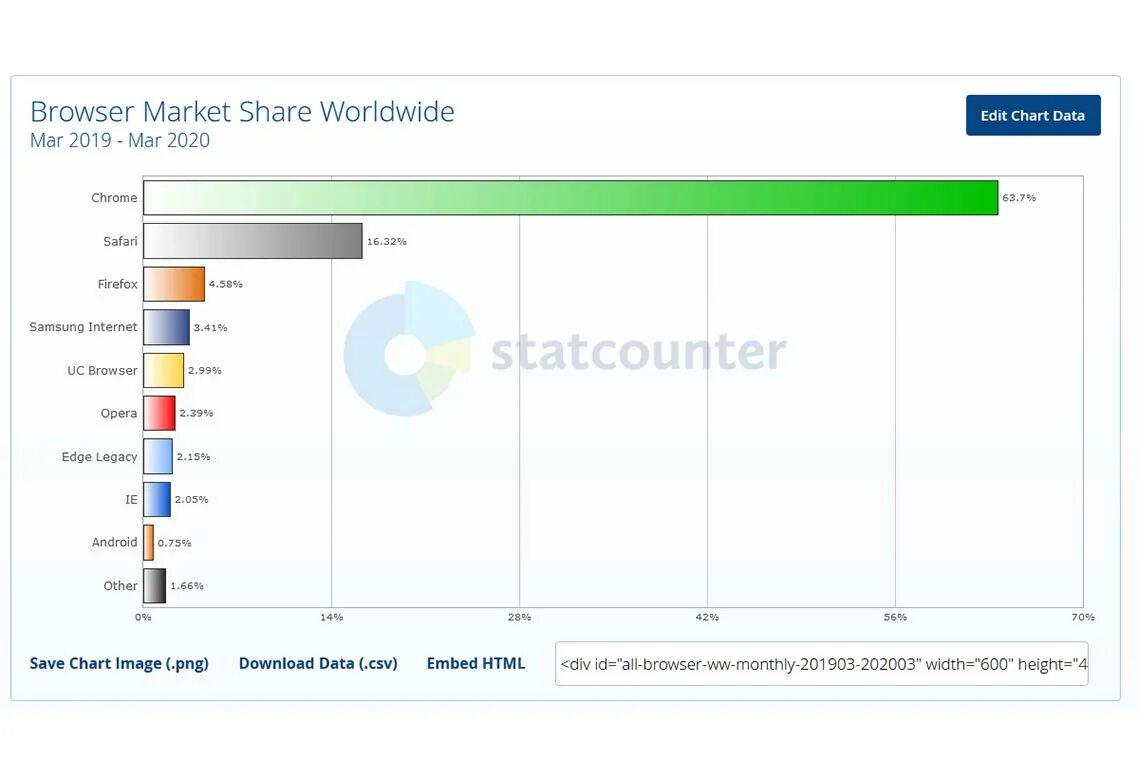Click the '56%' x-axis tick label
Viewport: 1140px width, 760px height.
coord(895,617)
